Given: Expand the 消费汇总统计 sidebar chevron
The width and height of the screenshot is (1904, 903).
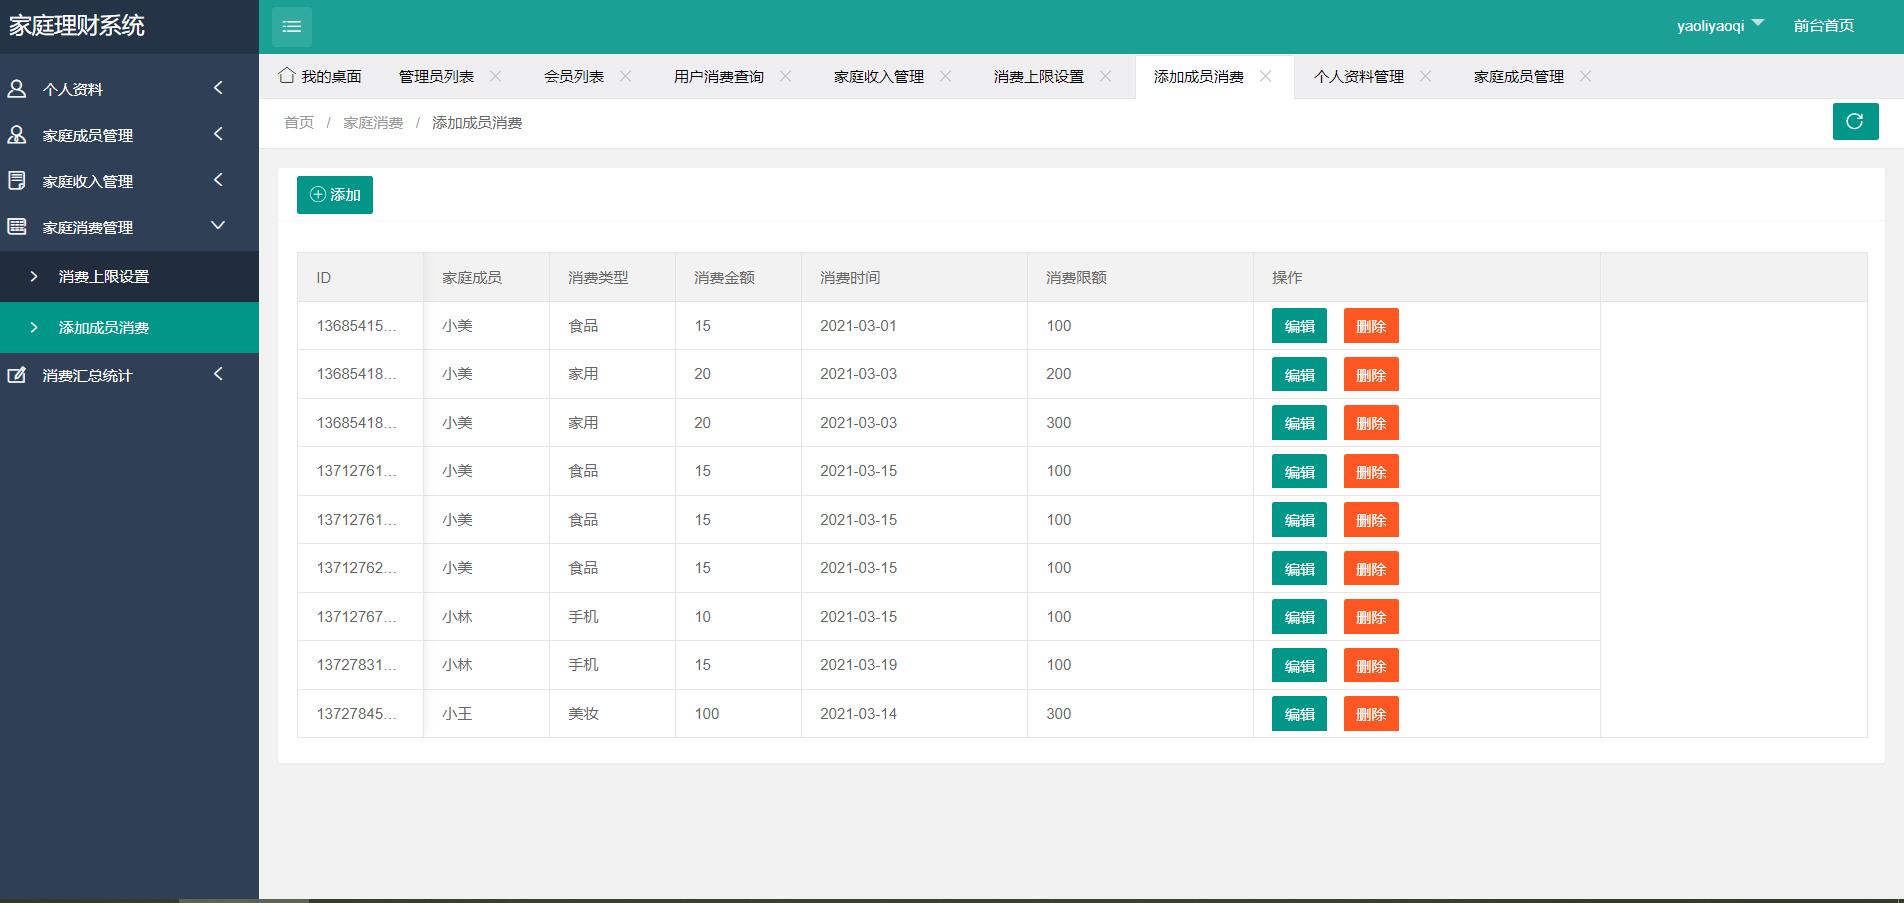Looking at the screenshot, I should click(x=218, y=374).
